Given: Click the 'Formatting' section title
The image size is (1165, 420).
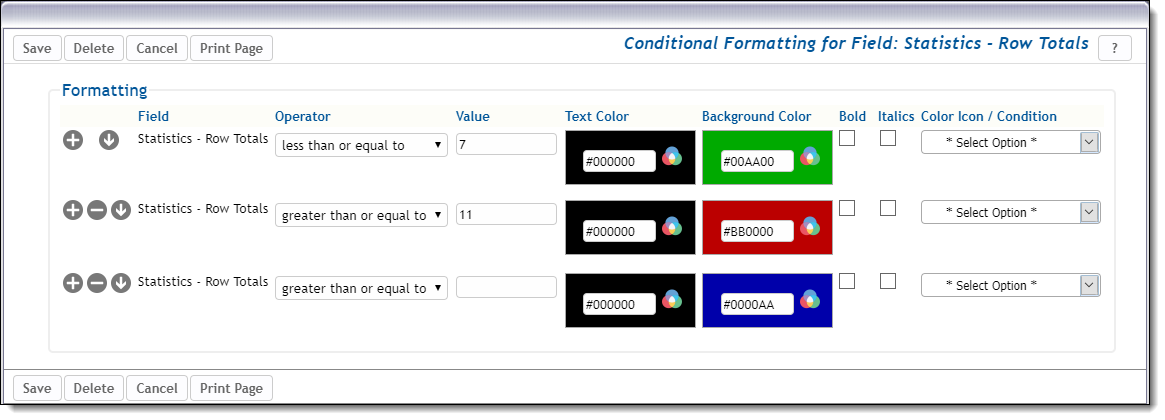Looking at the screenshot, I should [x=105, y=91].
